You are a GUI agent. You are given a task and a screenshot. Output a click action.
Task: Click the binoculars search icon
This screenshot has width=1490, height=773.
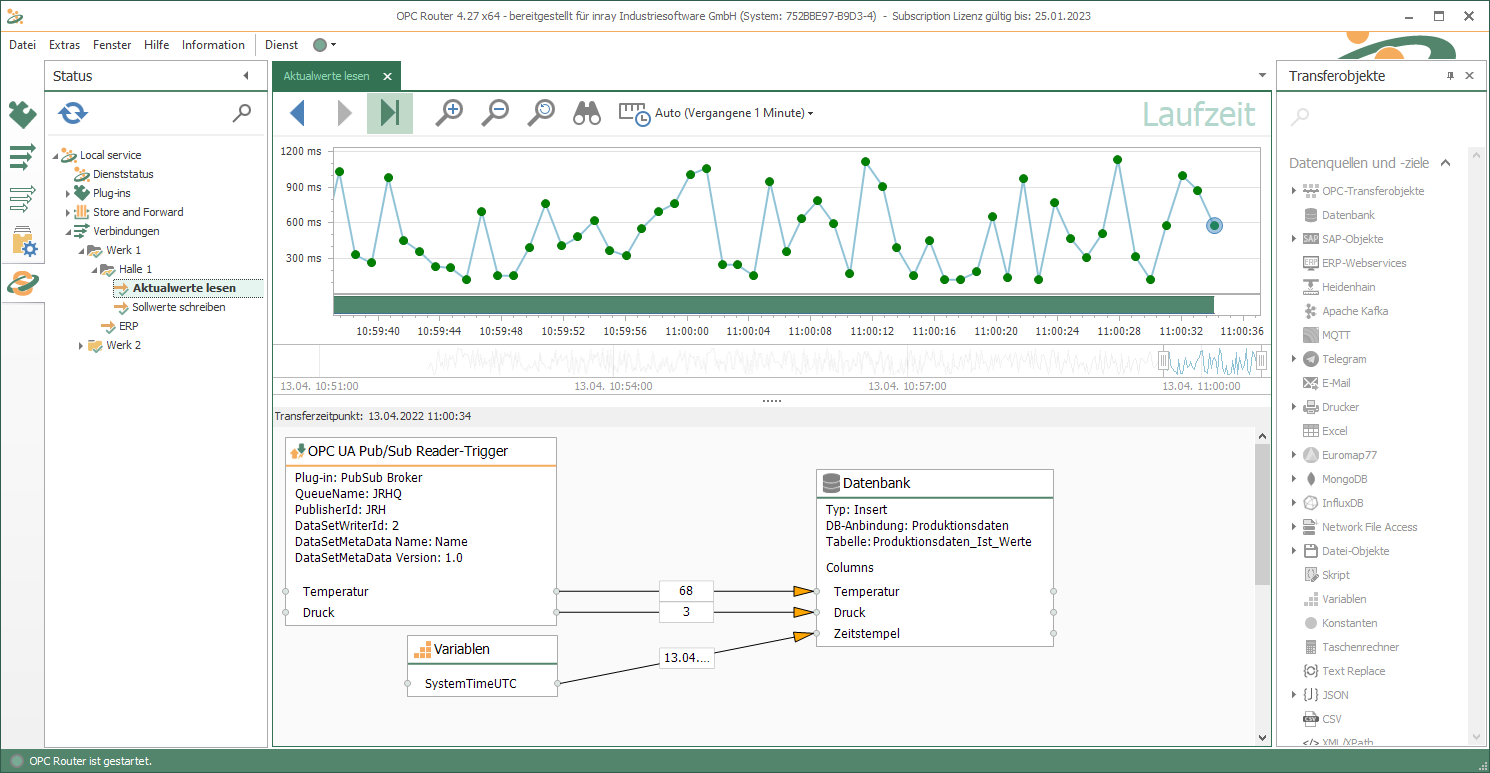click(586, 113)
